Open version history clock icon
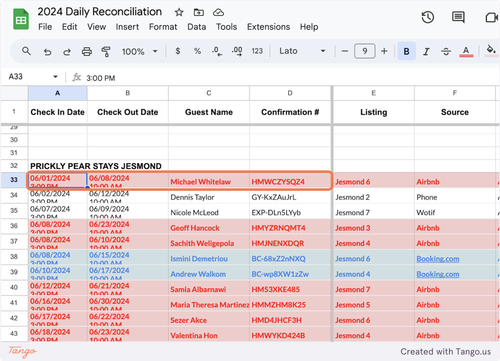 click(428, 17)
